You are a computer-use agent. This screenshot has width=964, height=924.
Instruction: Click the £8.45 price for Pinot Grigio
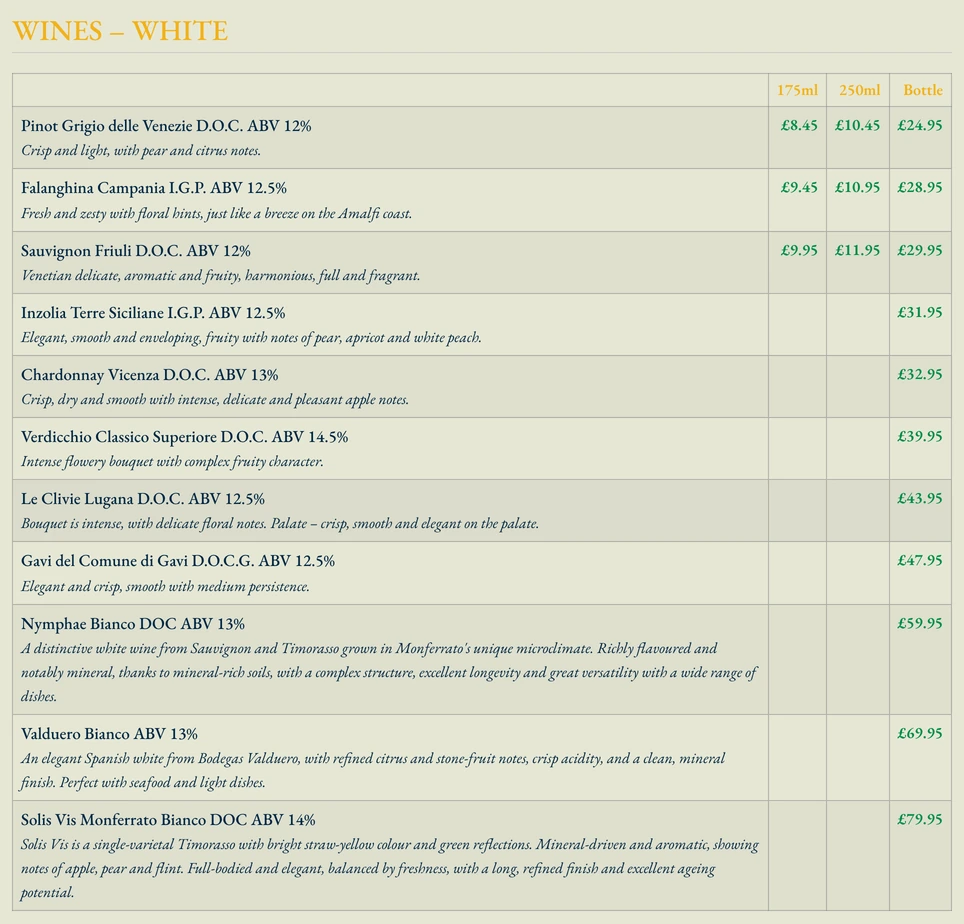(x=799, y=125)
